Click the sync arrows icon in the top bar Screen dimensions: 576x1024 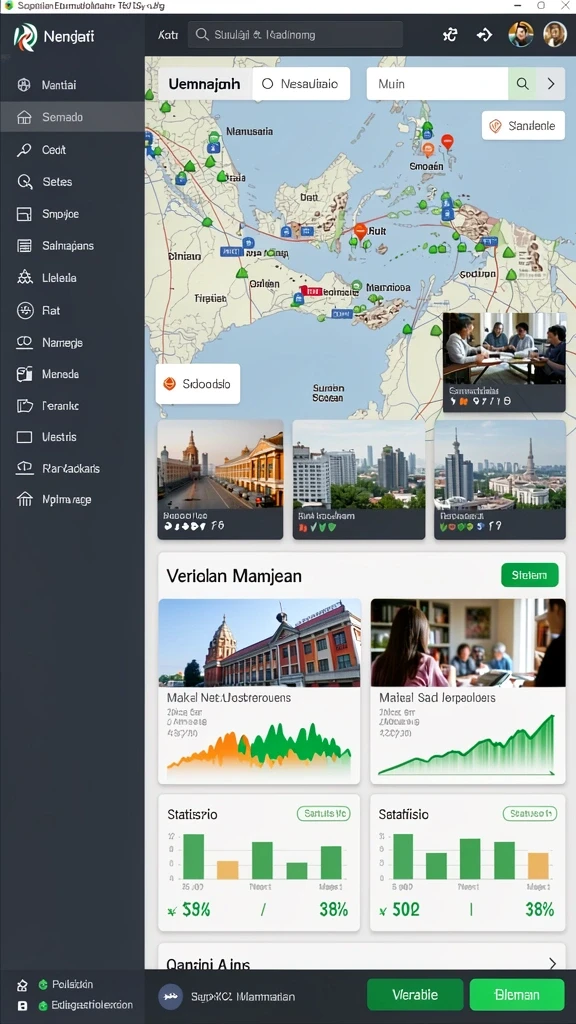450,35
